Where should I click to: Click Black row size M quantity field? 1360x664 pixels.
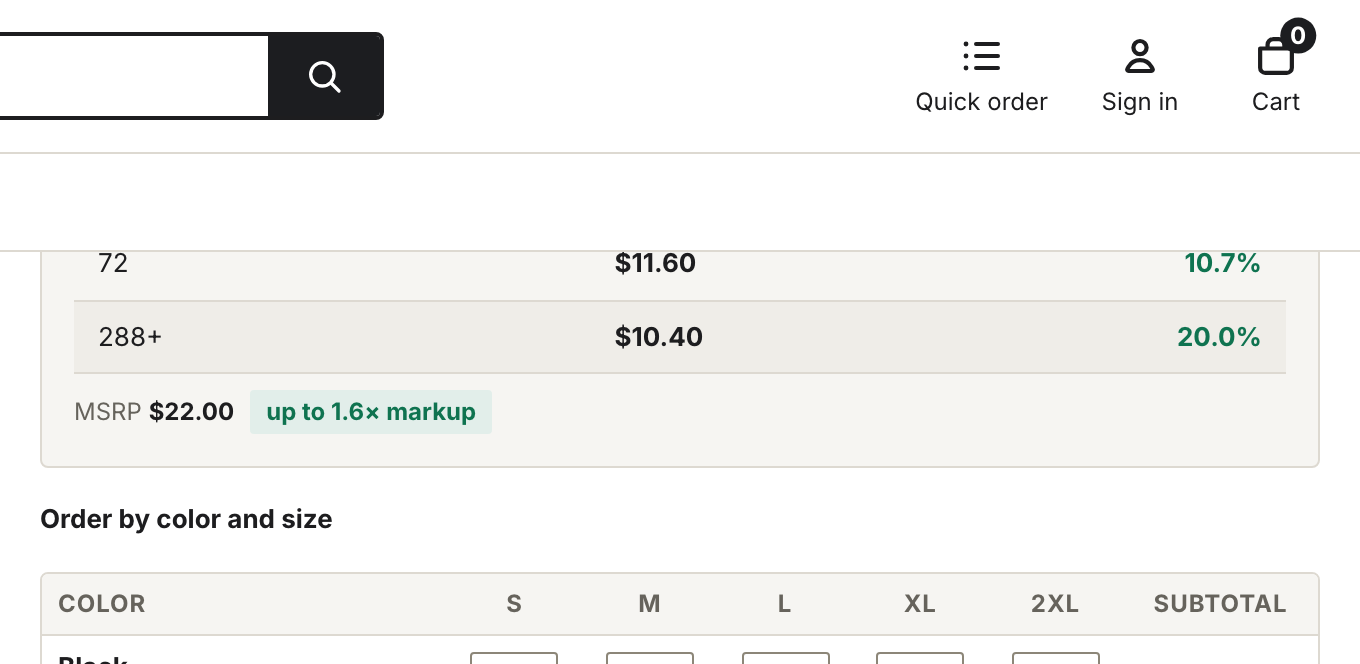coord(650,658)
